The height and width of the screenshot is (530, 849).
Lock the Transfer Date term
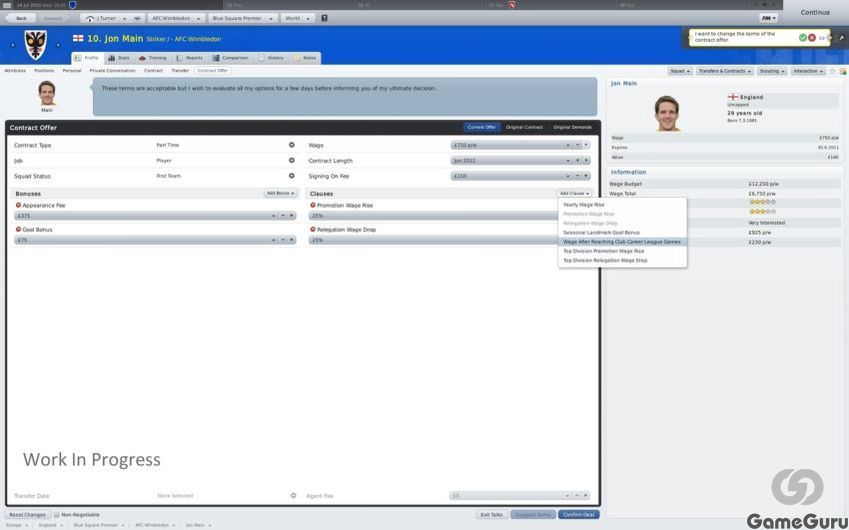pyautogui.click(x=293, y=495)
